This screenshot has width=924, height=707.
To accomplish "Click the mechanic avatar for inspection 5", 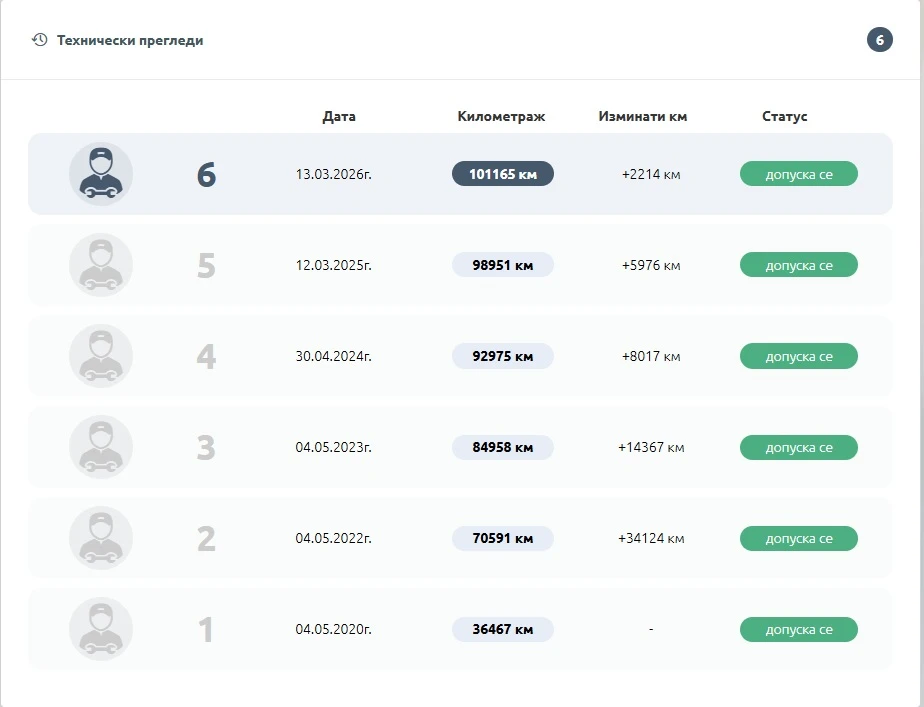I will pyautogui.click(x=100, y=265).
